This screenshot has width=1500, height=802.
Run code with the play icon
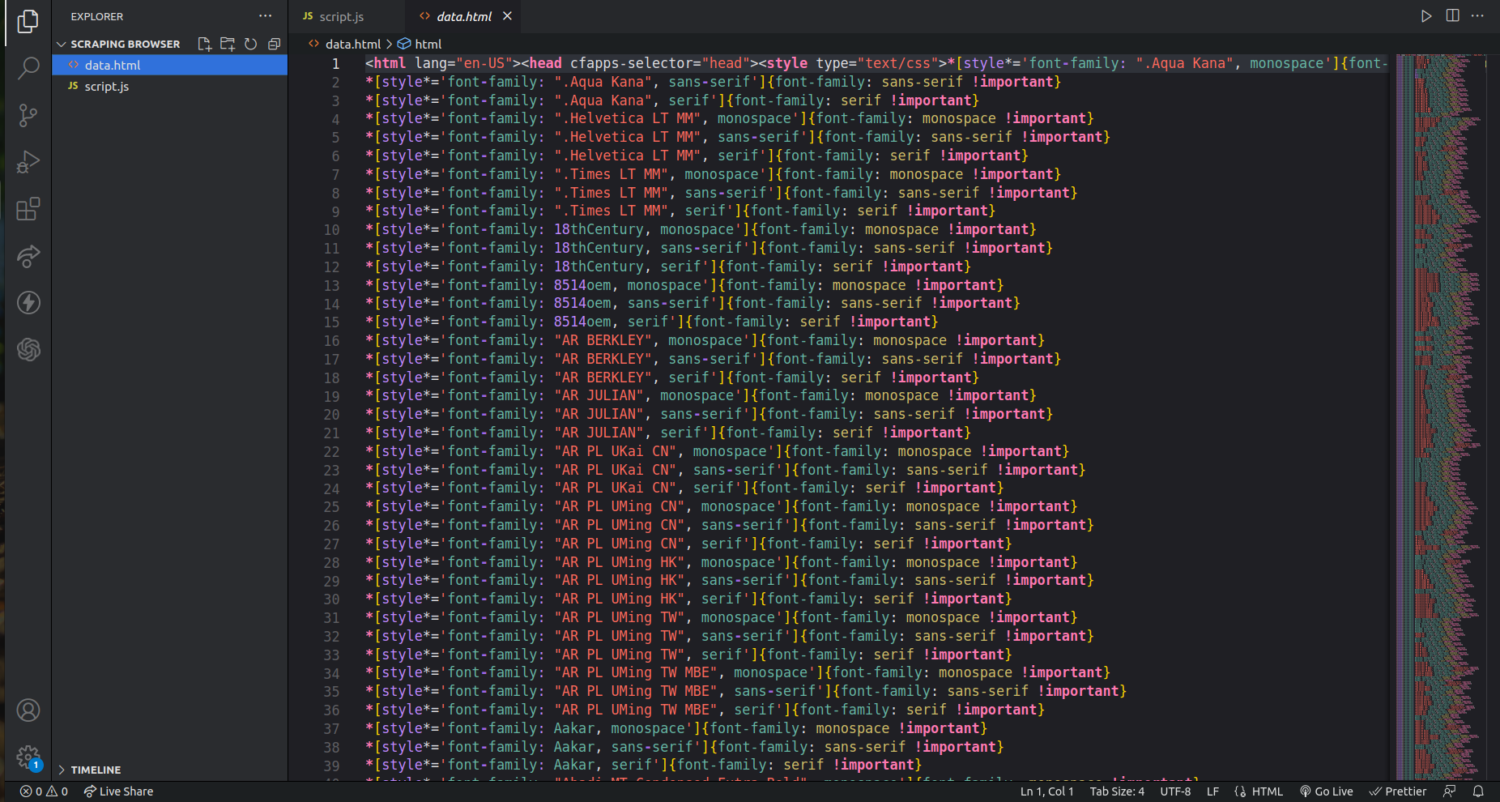[1427, 16]
